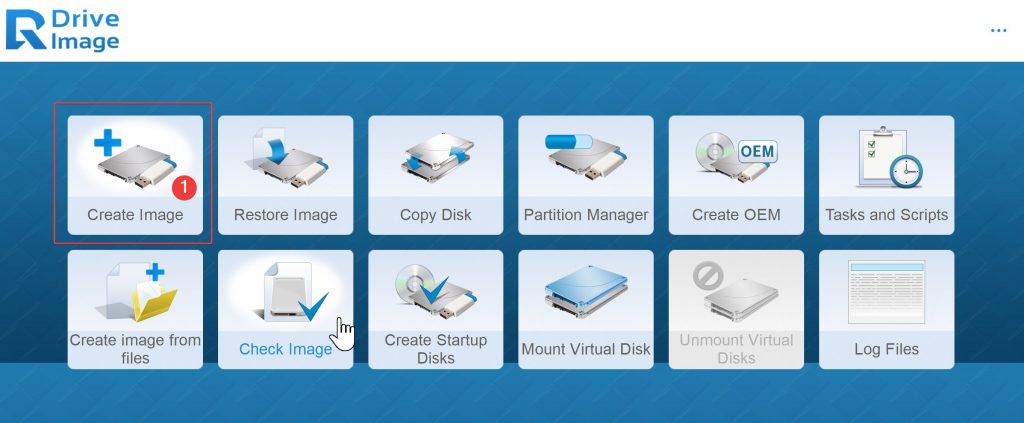Click the red notification badge numbered 1
The image size is (1024, 423).
[x=184, y=187]
